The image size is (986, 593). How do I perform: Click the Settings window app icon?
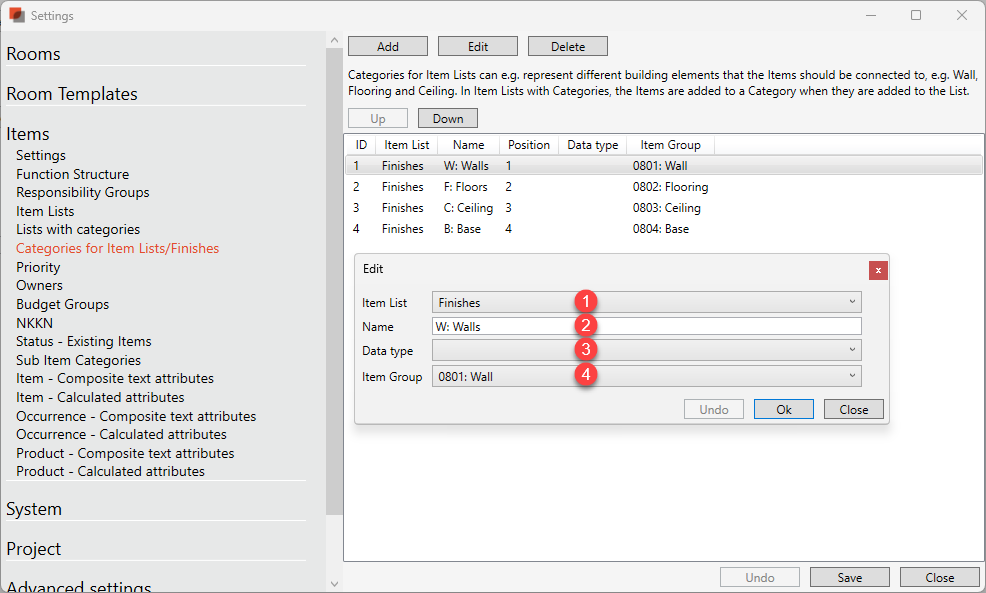click(16, 16)
